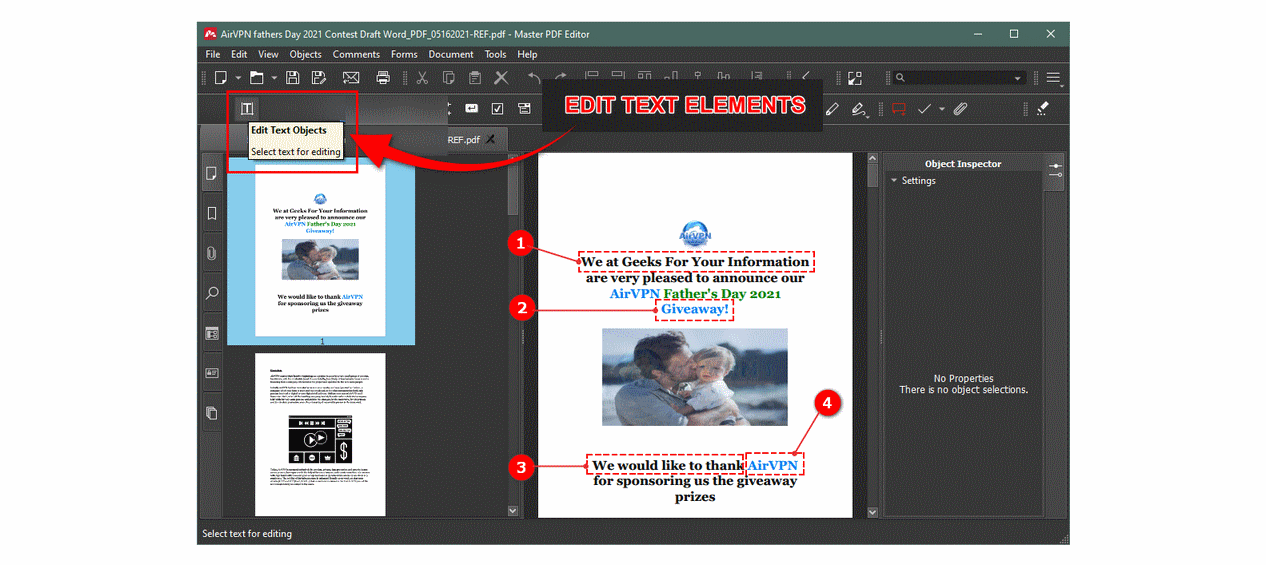Click the document scrollbar up arrow
Viewport: 1266px width, 565px height.
(x=872, y=159)
